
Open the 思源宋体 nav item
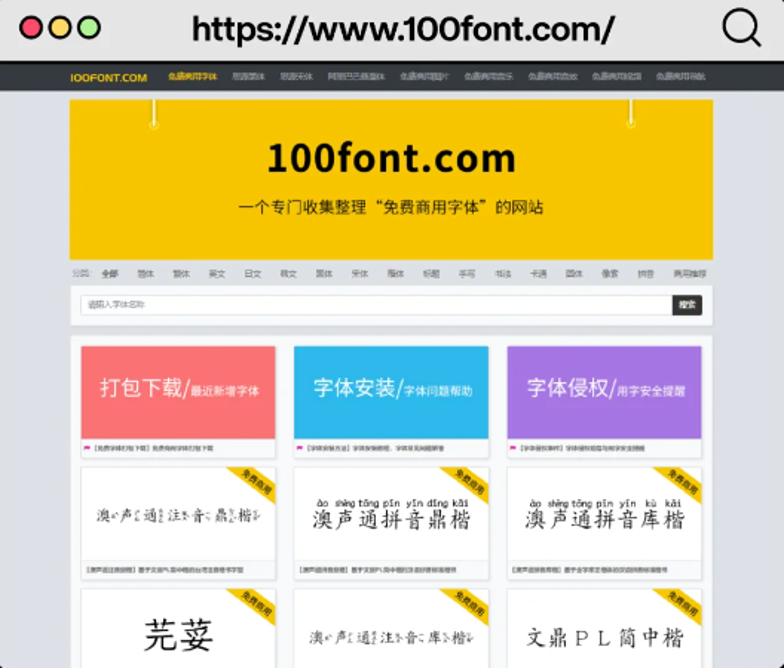click(296, 76)
